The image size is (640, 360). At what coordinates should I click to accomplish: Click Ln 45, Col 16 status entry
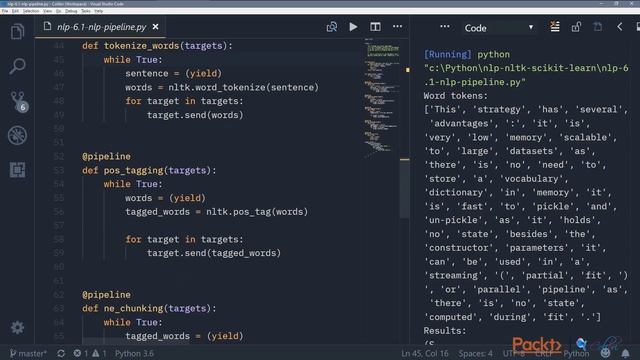pyautogui.click(x=424, y=353)
